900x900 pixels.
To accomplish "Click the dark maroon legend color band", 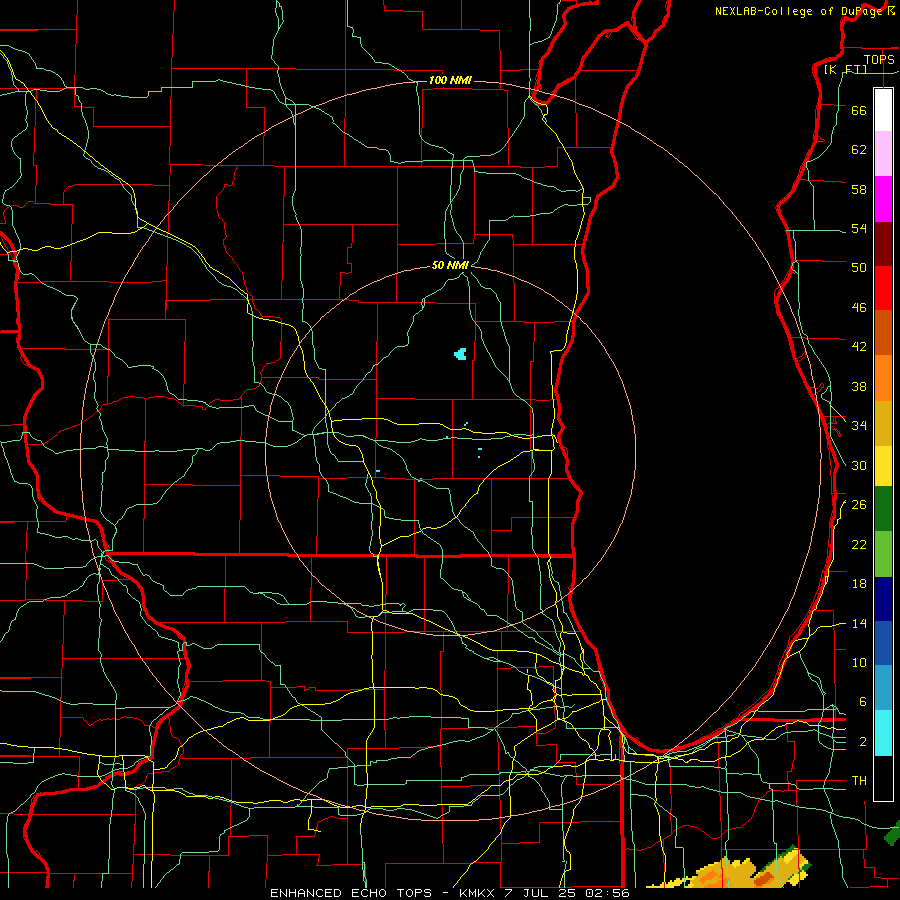I will tap(883, 244).
